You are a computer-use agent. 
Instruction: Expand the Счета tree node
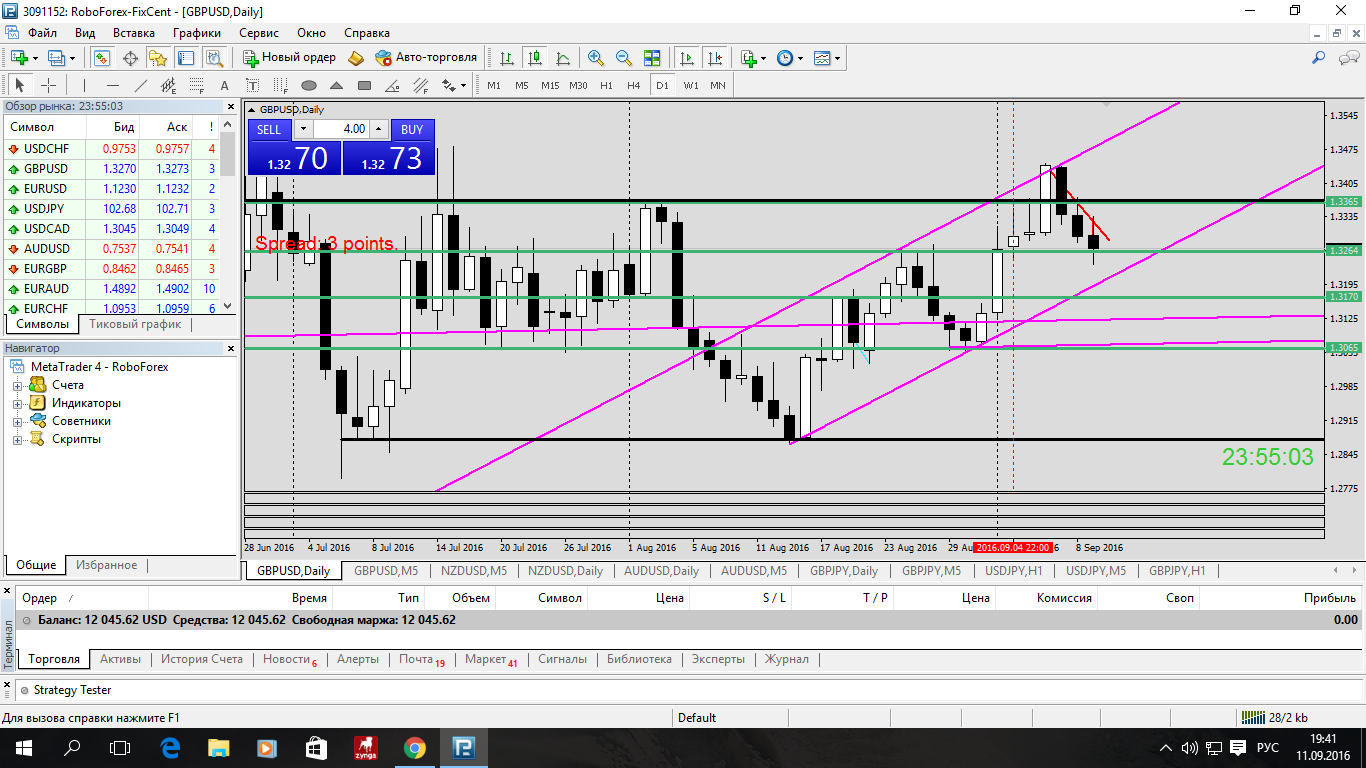[17, 385]
